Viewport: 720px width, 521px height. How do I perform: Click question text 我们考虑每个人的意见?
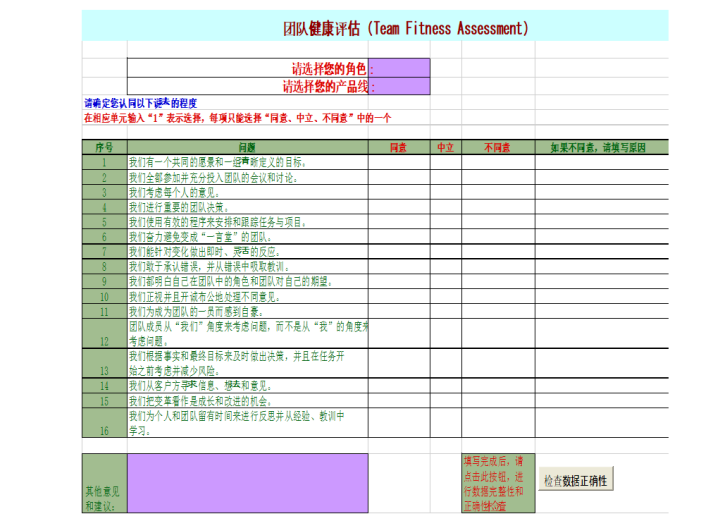[x=174, y=192]
